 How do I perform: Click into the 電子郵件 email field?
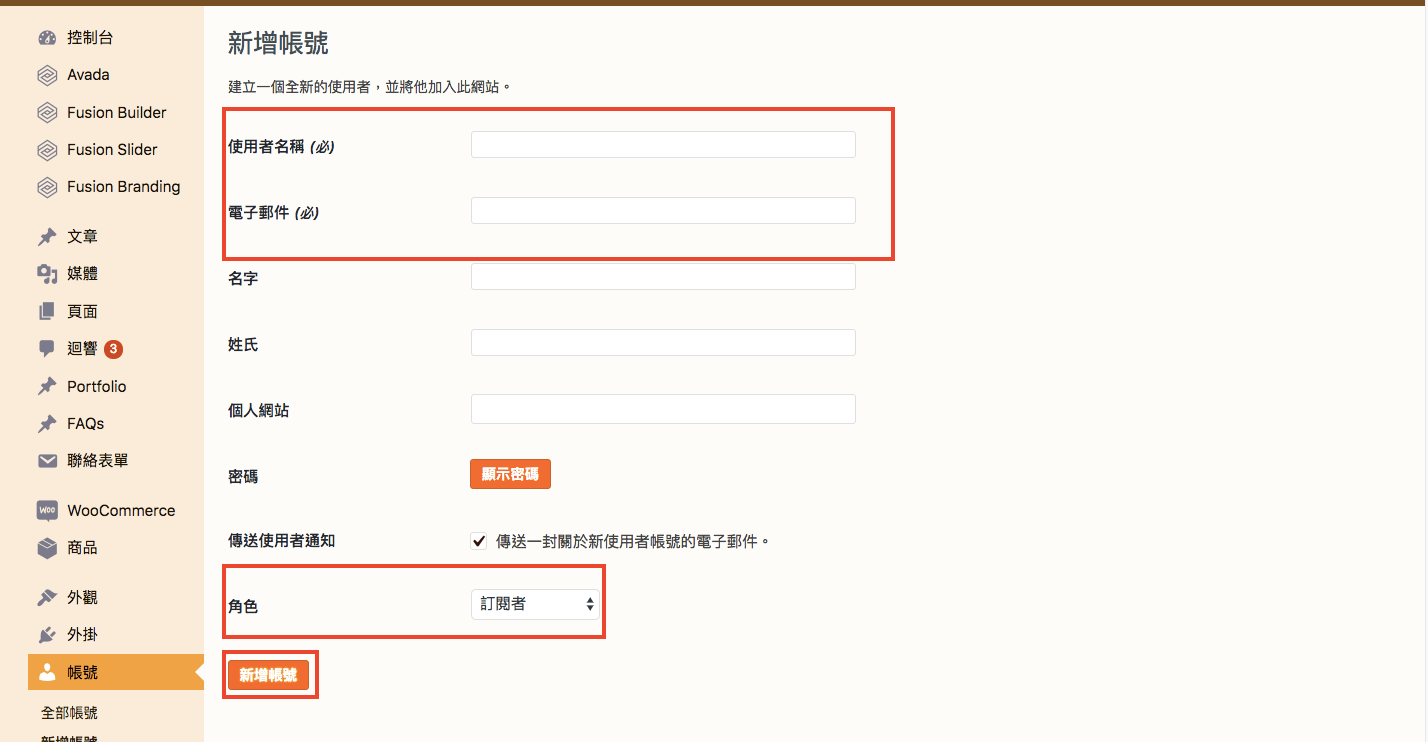(x=663, y=211)
